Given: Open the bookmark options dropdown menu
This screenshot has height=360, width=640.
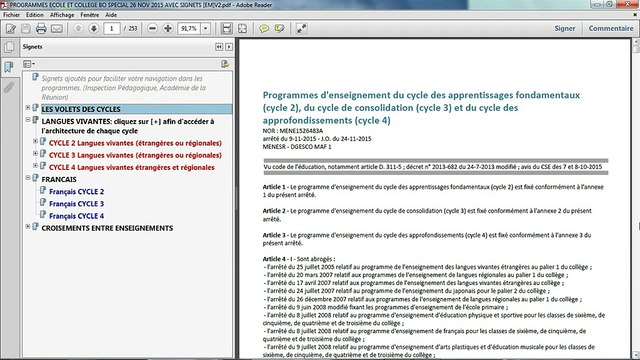Looking at the screenshot, I should pyautogui.click(x=29, y=64).
